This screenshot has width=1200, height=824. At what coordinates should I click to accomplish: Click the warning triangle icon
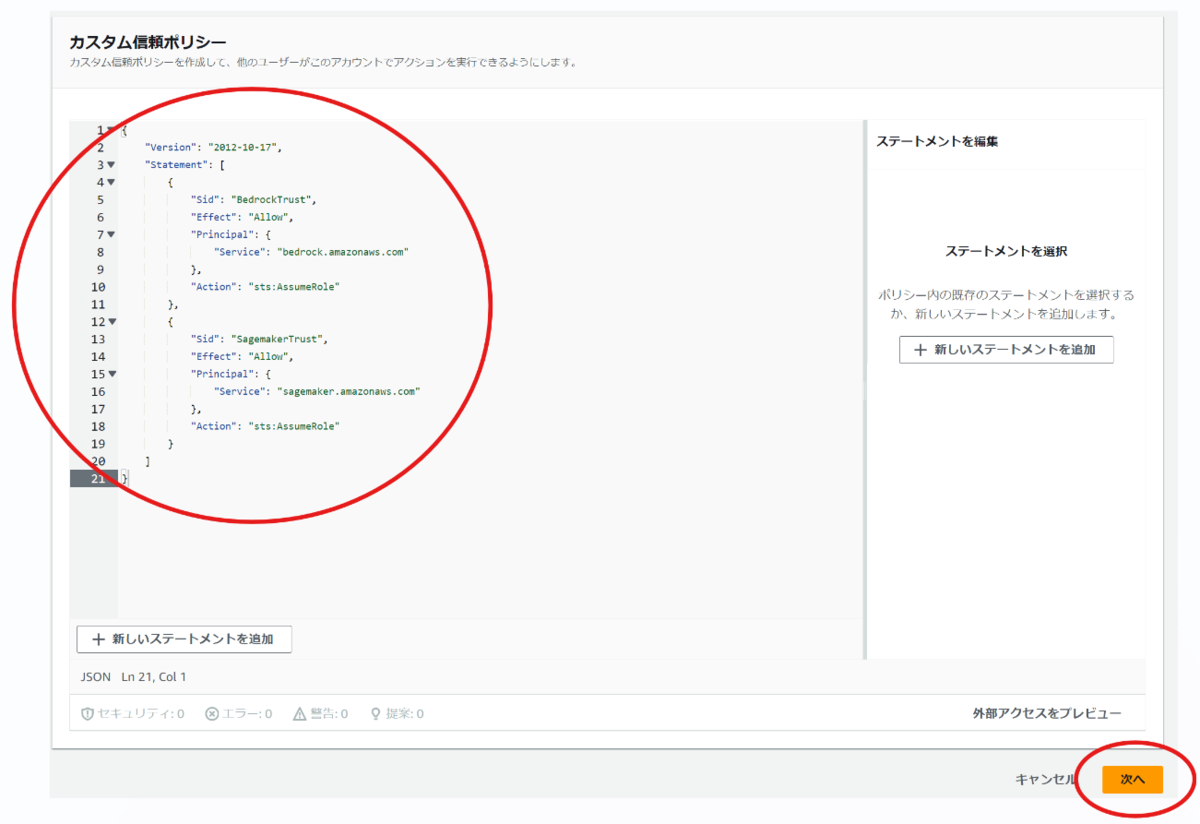[300, 714]
